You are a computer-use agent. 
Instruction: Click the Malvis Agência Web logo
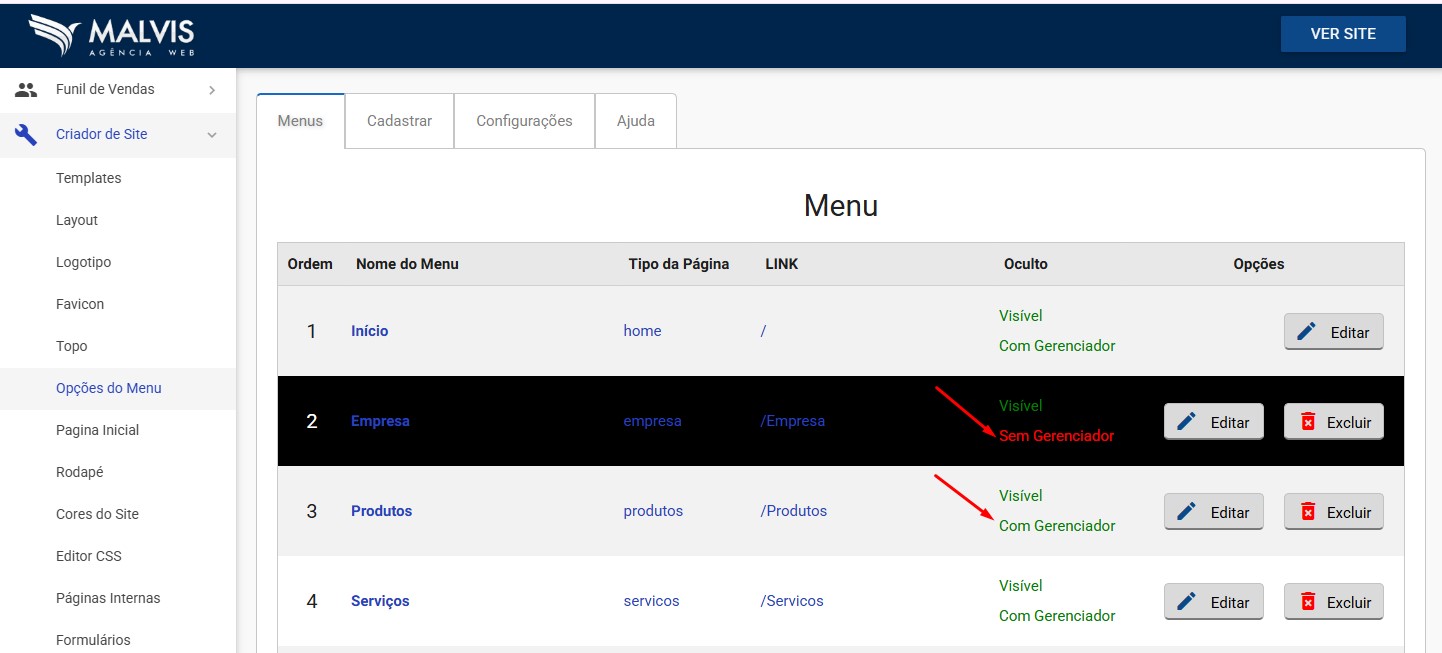tap(111, 35)
